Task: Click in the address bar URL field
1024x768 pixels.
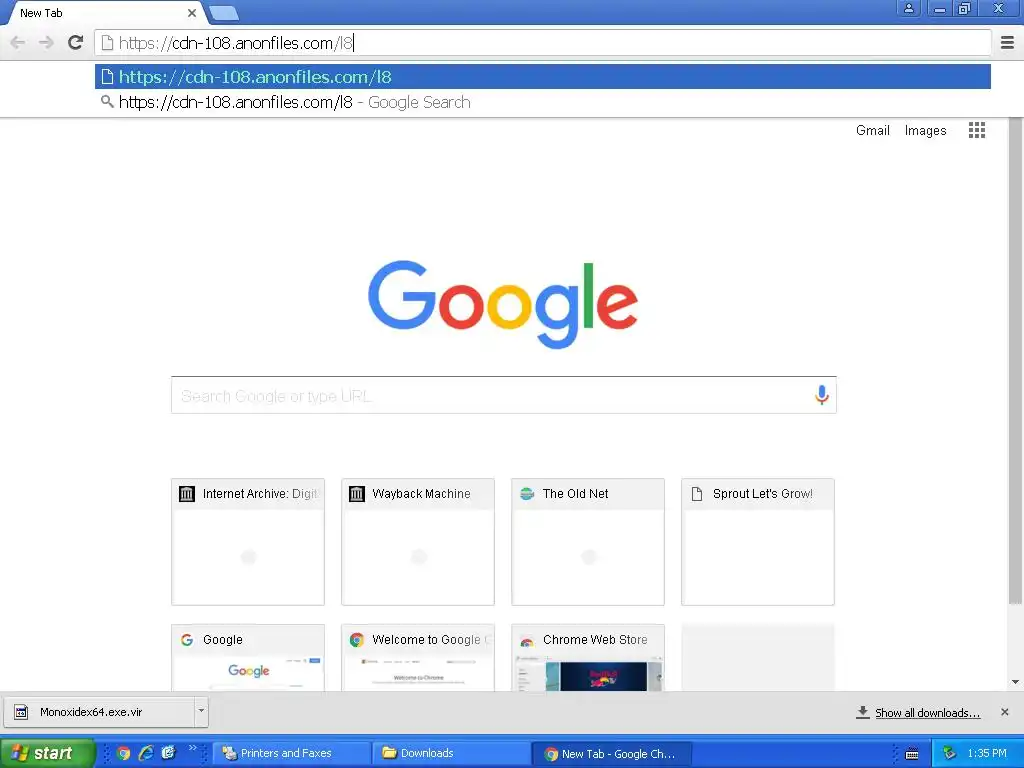Action: click(543, 43)
